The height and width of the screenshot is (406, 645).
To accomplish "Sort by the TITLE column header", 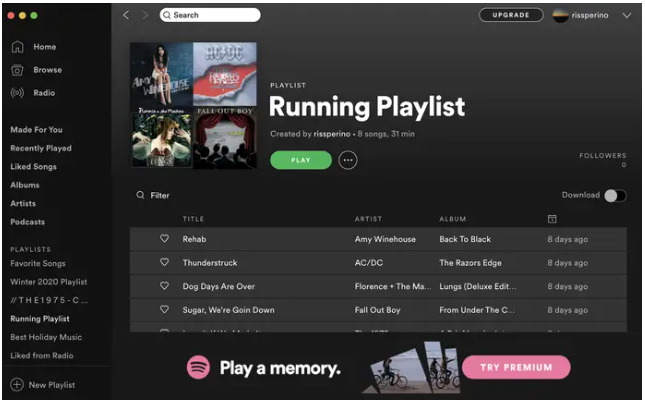I will 193,219.
